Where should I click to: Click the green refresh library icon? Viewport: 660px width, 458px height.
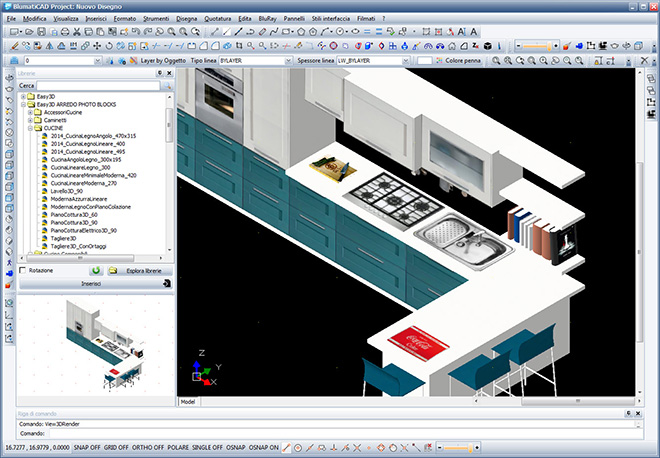(95, 270)
